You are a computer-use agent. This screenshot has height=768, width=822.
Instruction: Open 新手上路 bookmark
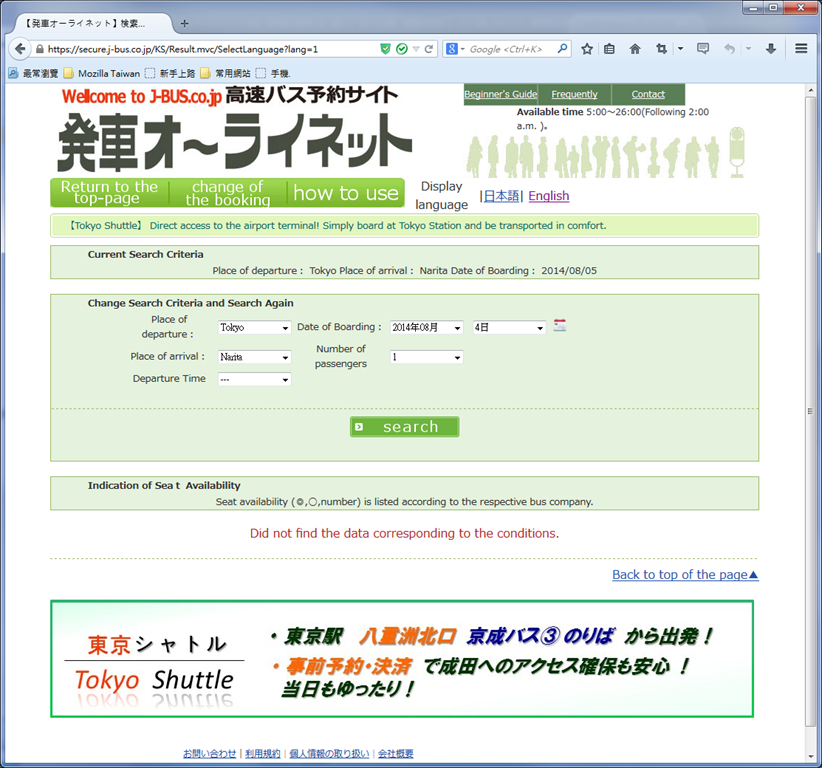click(x=170, y=73)
